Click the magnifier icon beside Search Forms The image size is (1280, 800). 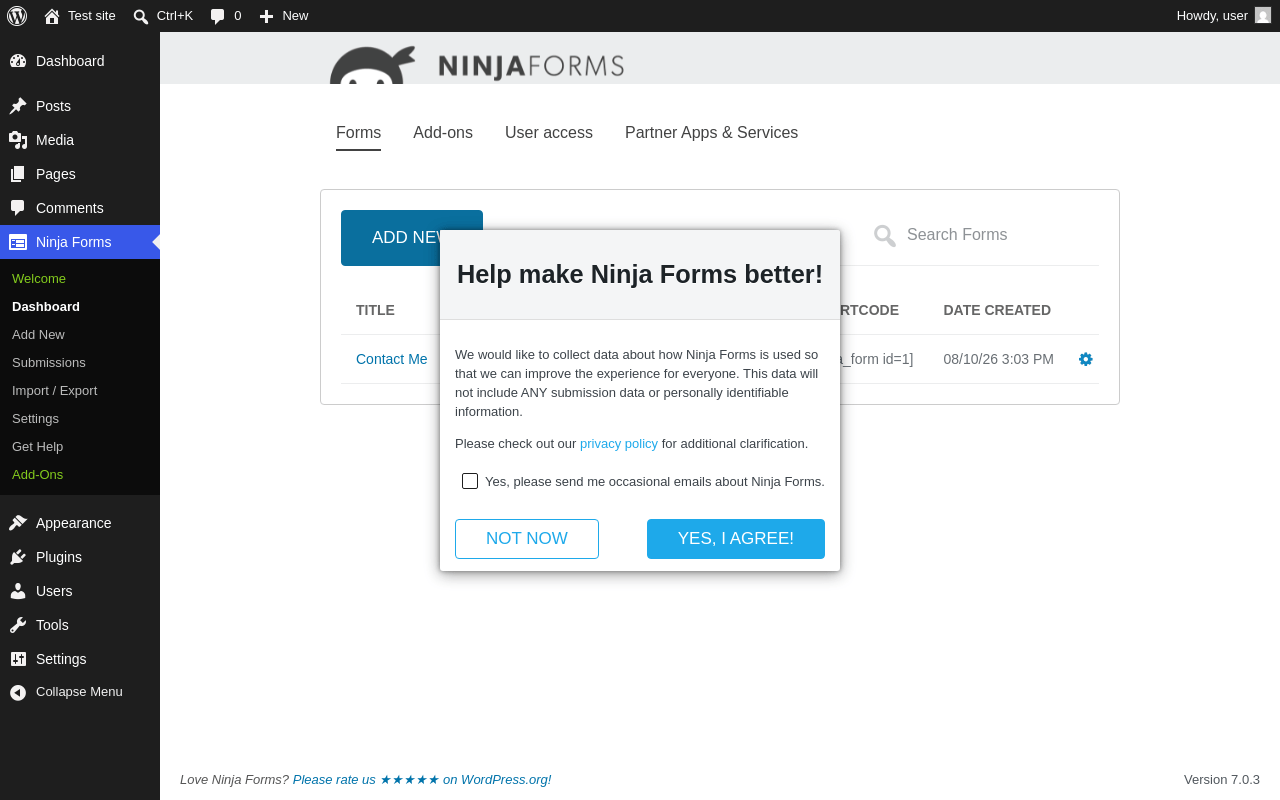pos(884,235)
